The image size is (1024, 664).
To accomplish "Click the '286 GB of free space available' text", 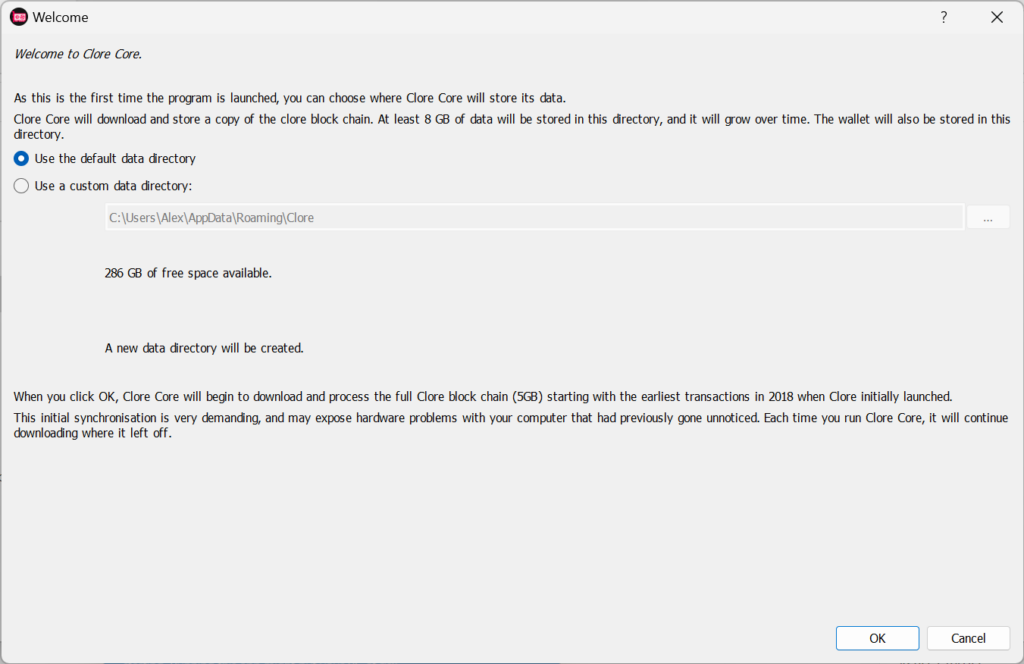I will pos(188,273).
